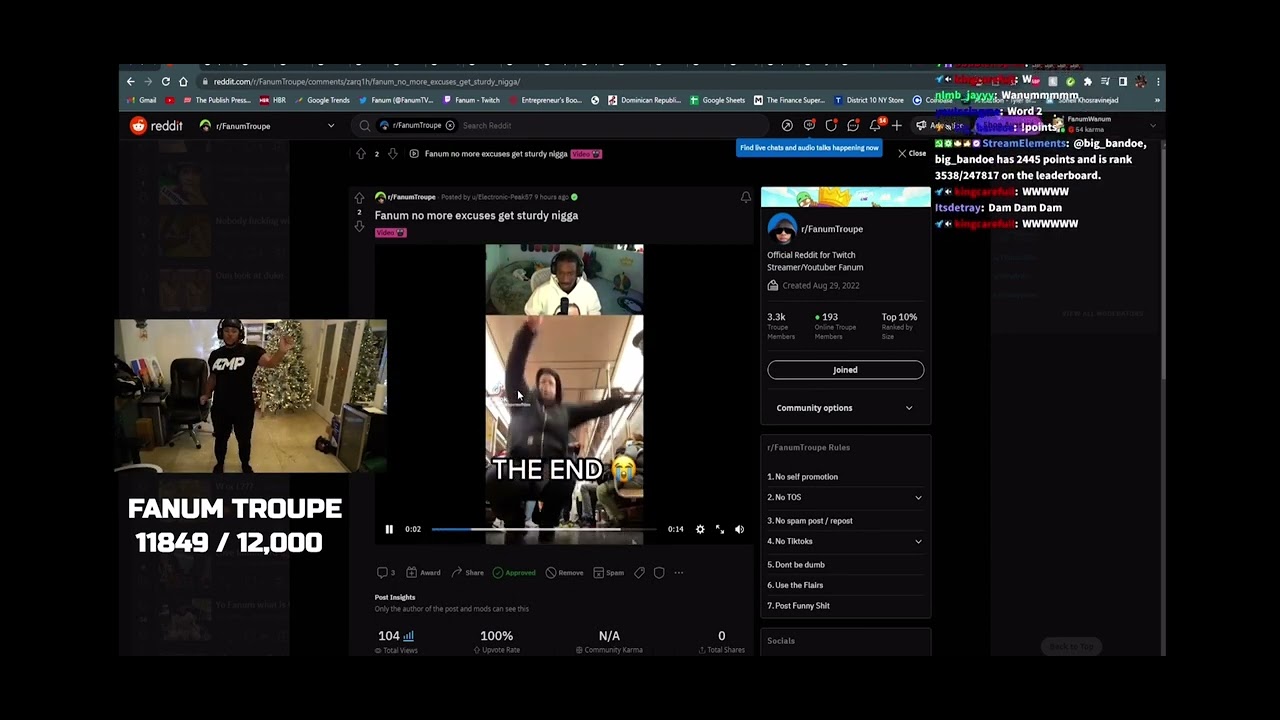Screen dimensions: 1280x720
Task: Click the 104 Total Views chart icon
Action: 408,636
